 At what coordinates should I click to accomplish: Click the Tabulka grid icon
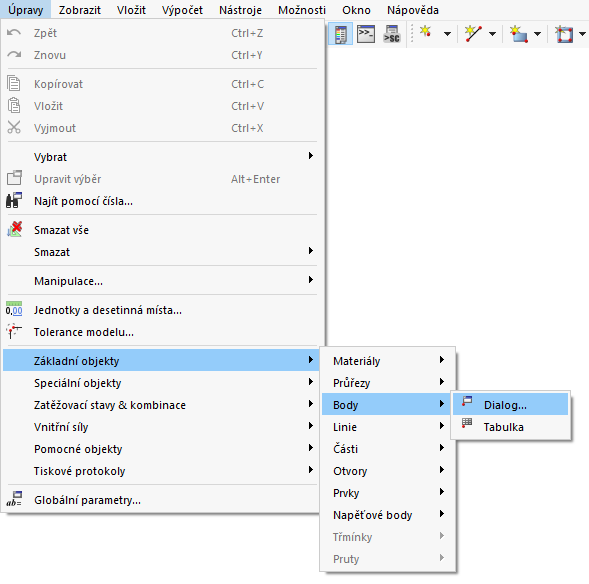click(467, 423)
